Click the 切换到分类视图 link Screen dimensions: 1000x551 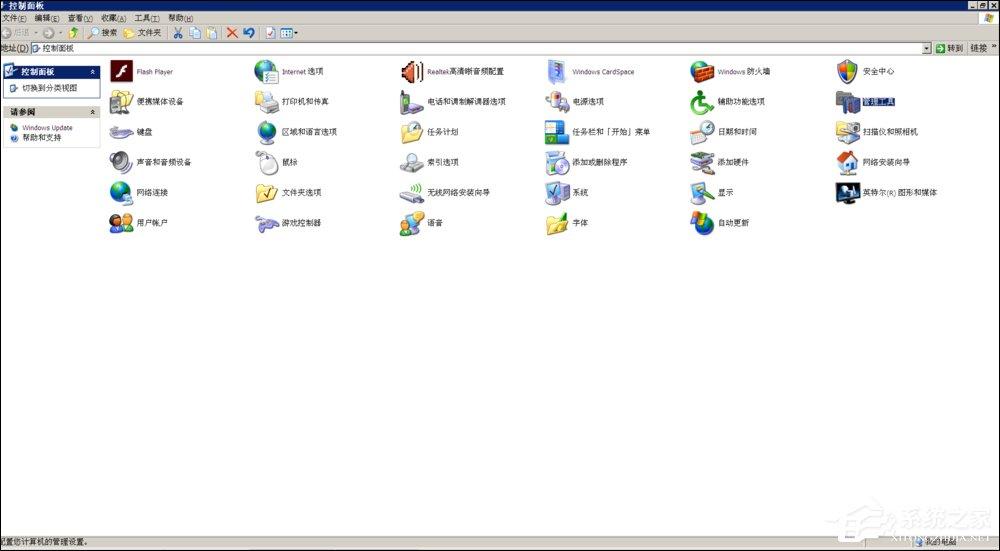coord(50,89)
